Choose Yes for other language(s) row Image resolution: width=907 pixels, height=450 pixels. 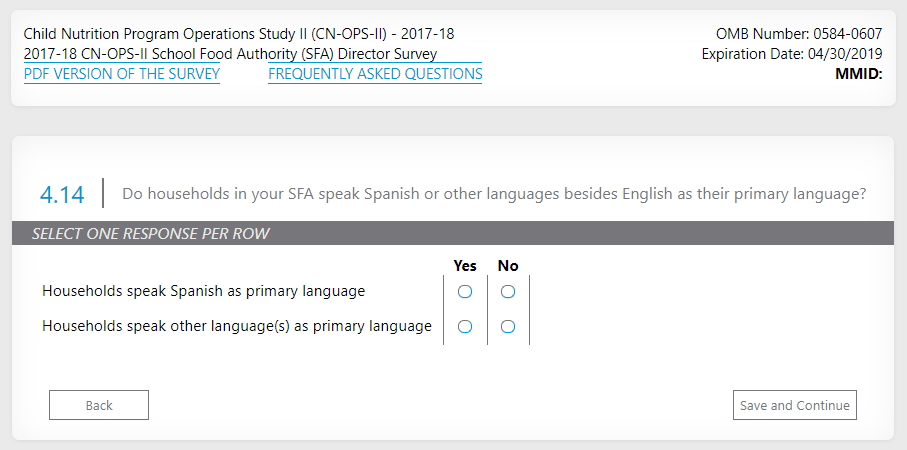(465, 327)
